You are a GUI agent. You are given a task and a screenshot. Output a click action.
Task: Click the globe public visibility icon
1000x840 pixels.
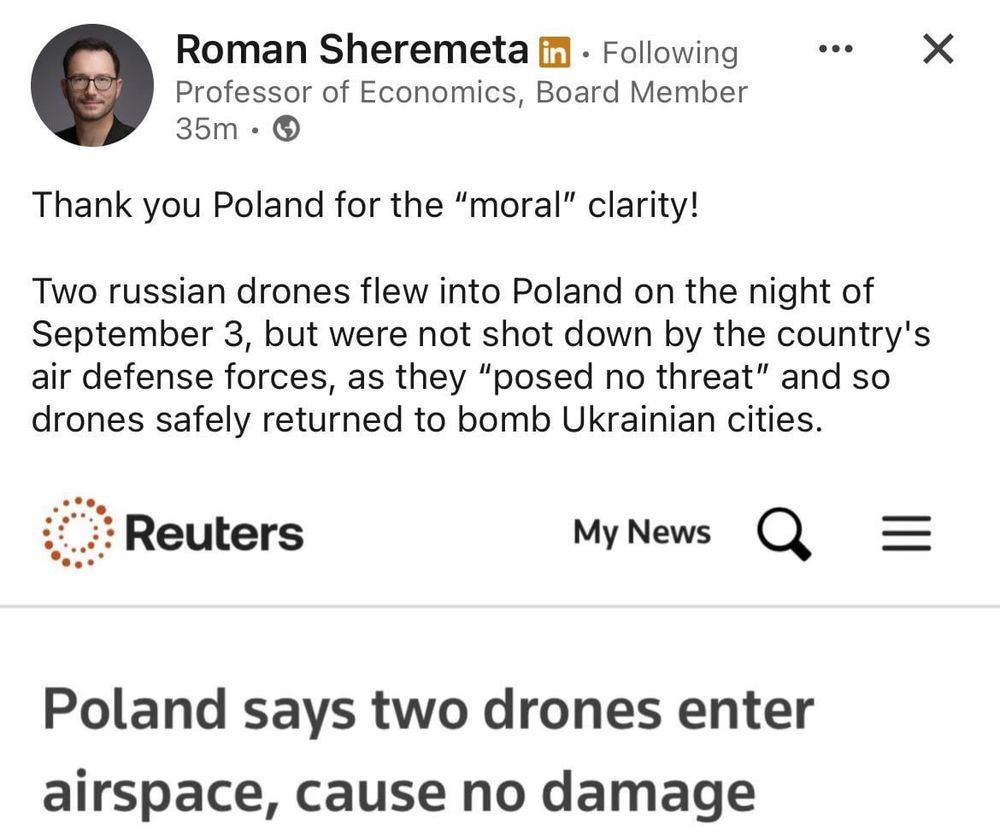[286, 129]
